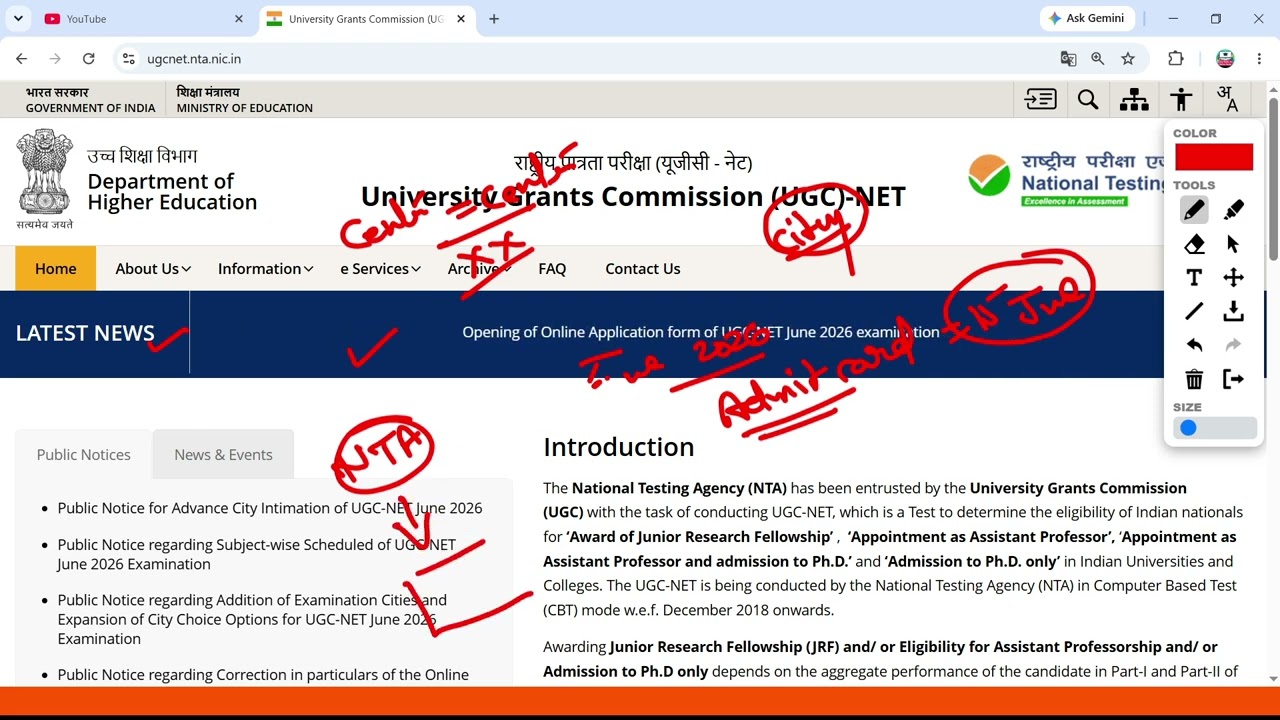Open the FAQ menu item
The height and width of the screenshot is (720, 1280).
tap(552, 268)
